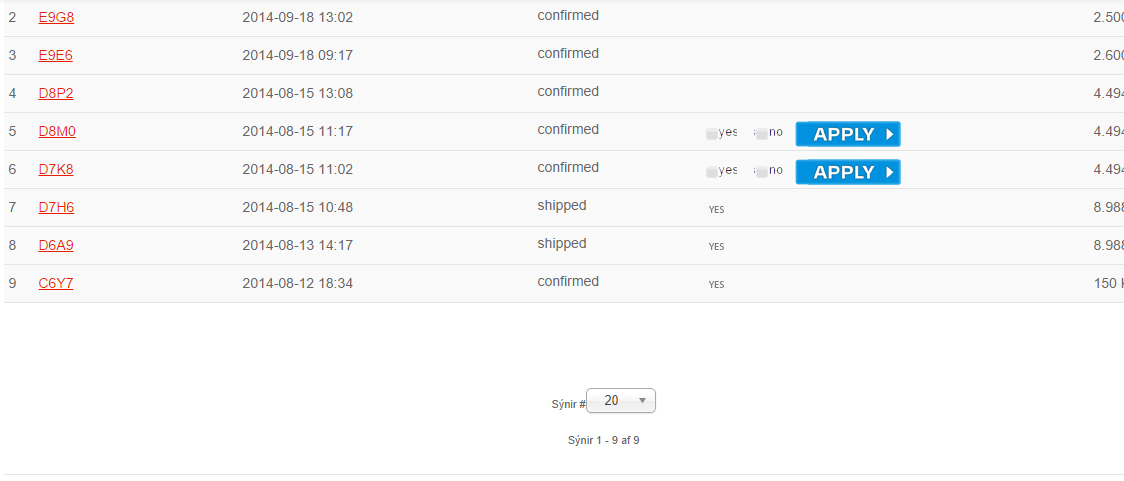1124x481 pixels.
Task: Select "yes" option for order D8M0
Action: pos(712,133)
